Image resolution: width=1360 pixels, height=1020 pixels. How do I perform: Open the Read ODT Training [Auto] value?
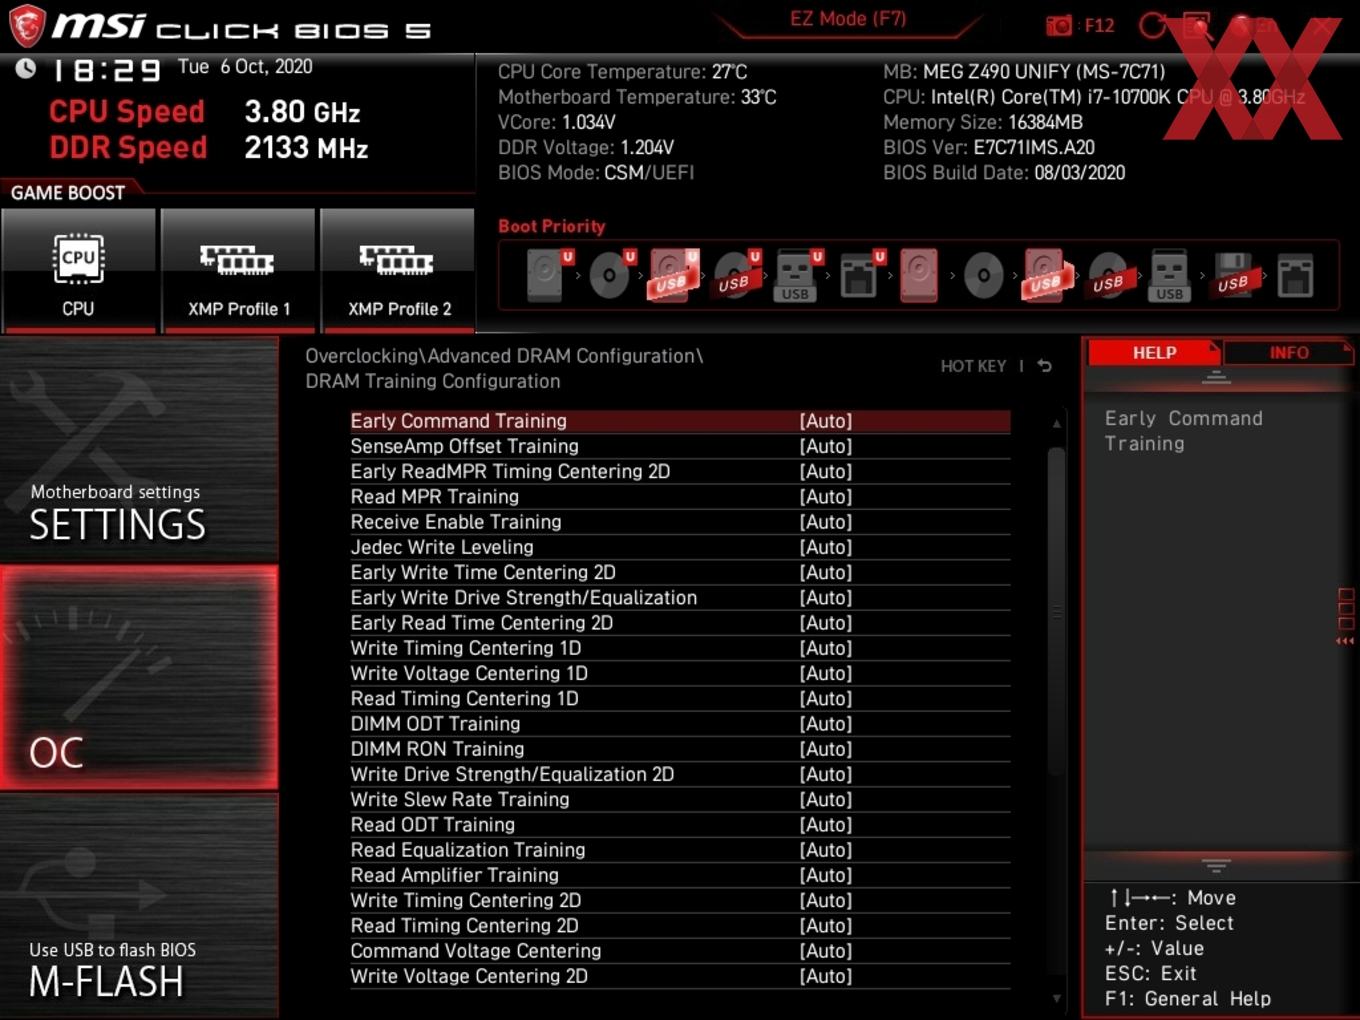(x=826, y=825)
